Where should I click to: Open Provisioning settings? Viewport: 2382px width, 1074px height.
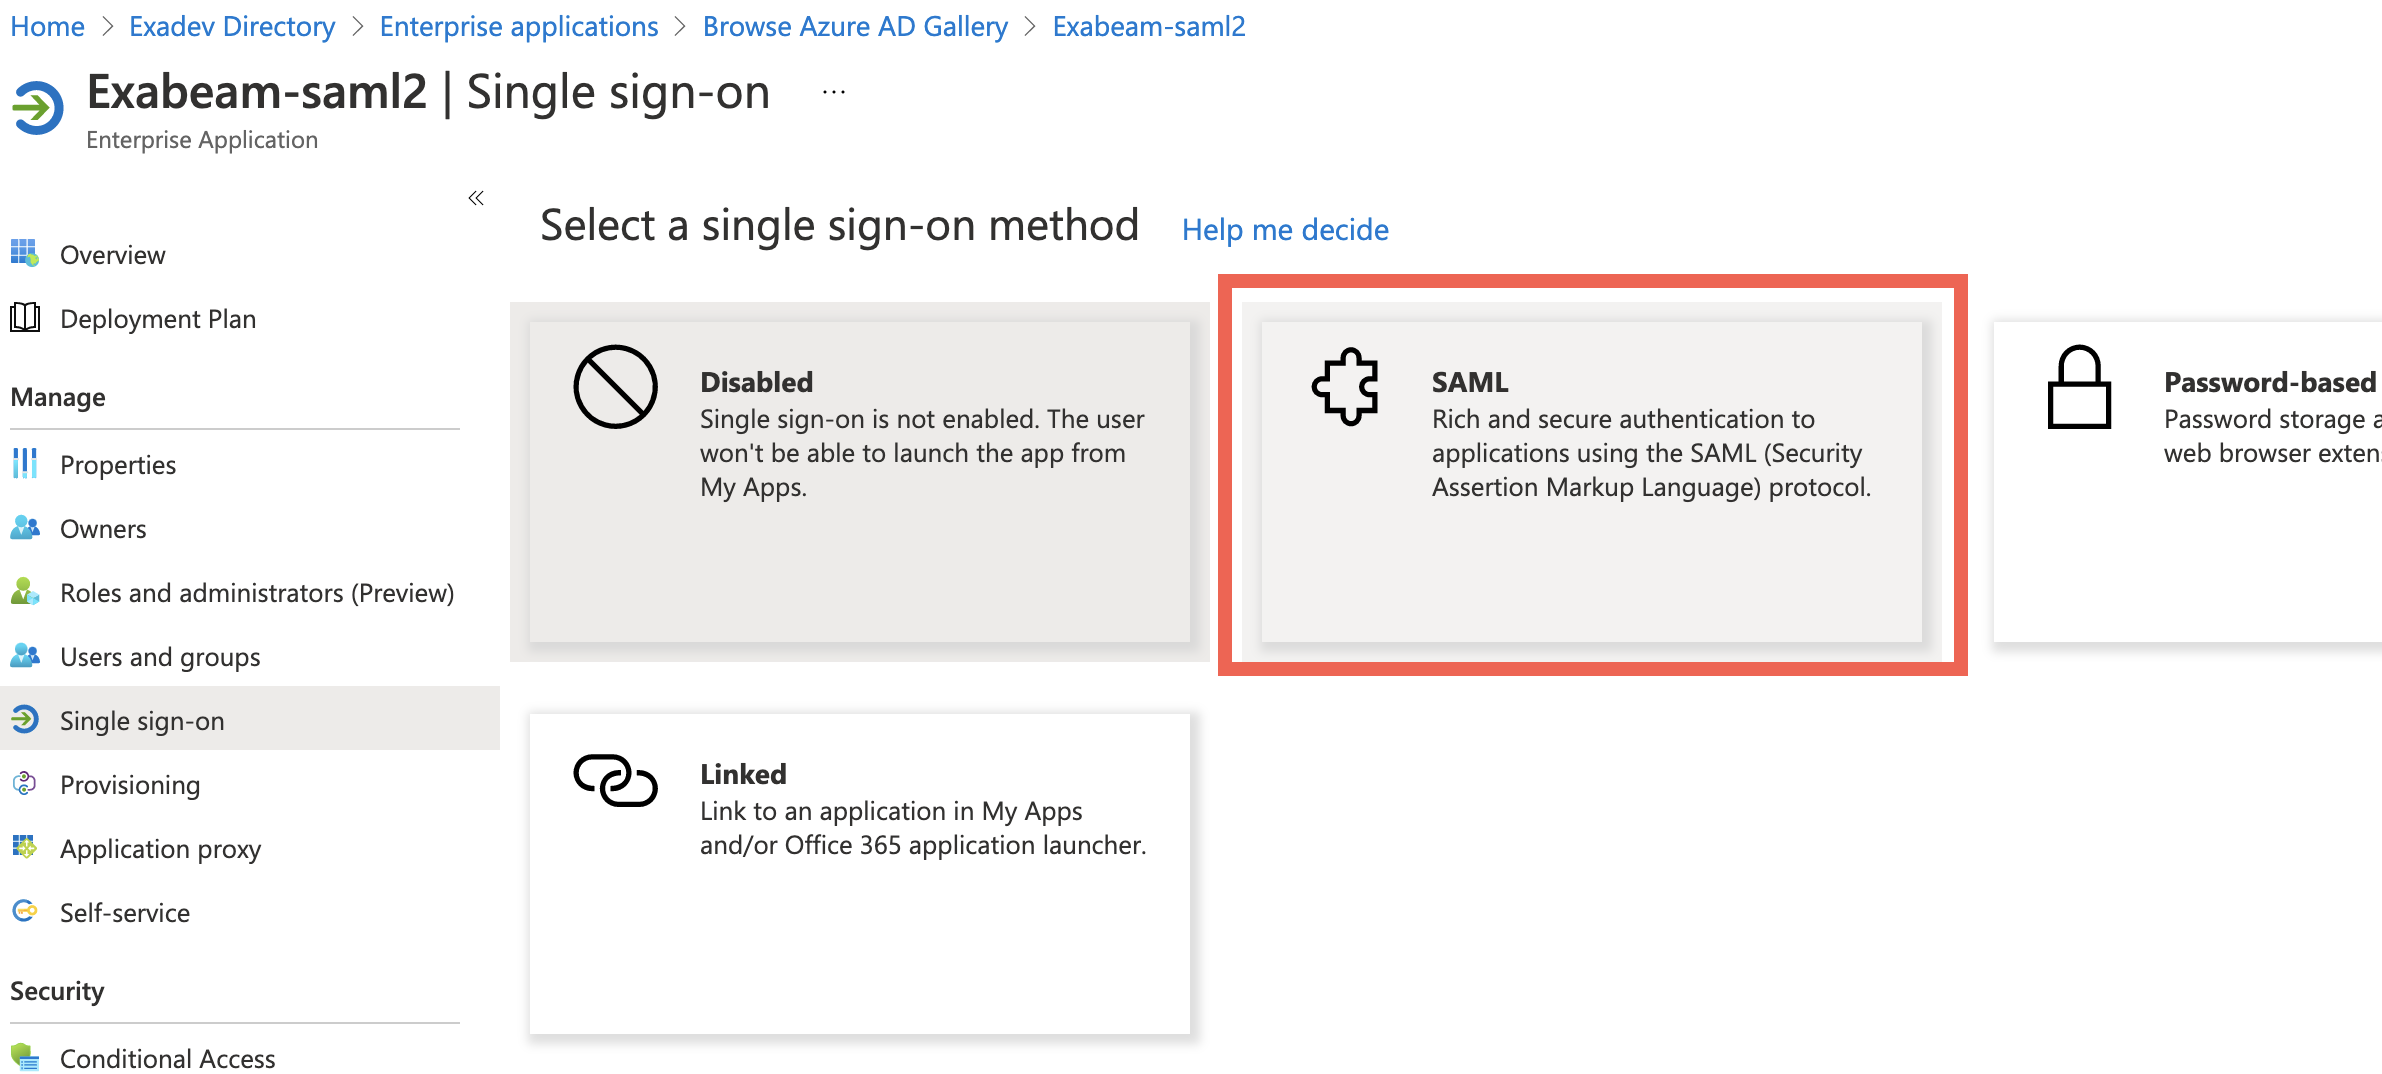click(x=250, y=784)
